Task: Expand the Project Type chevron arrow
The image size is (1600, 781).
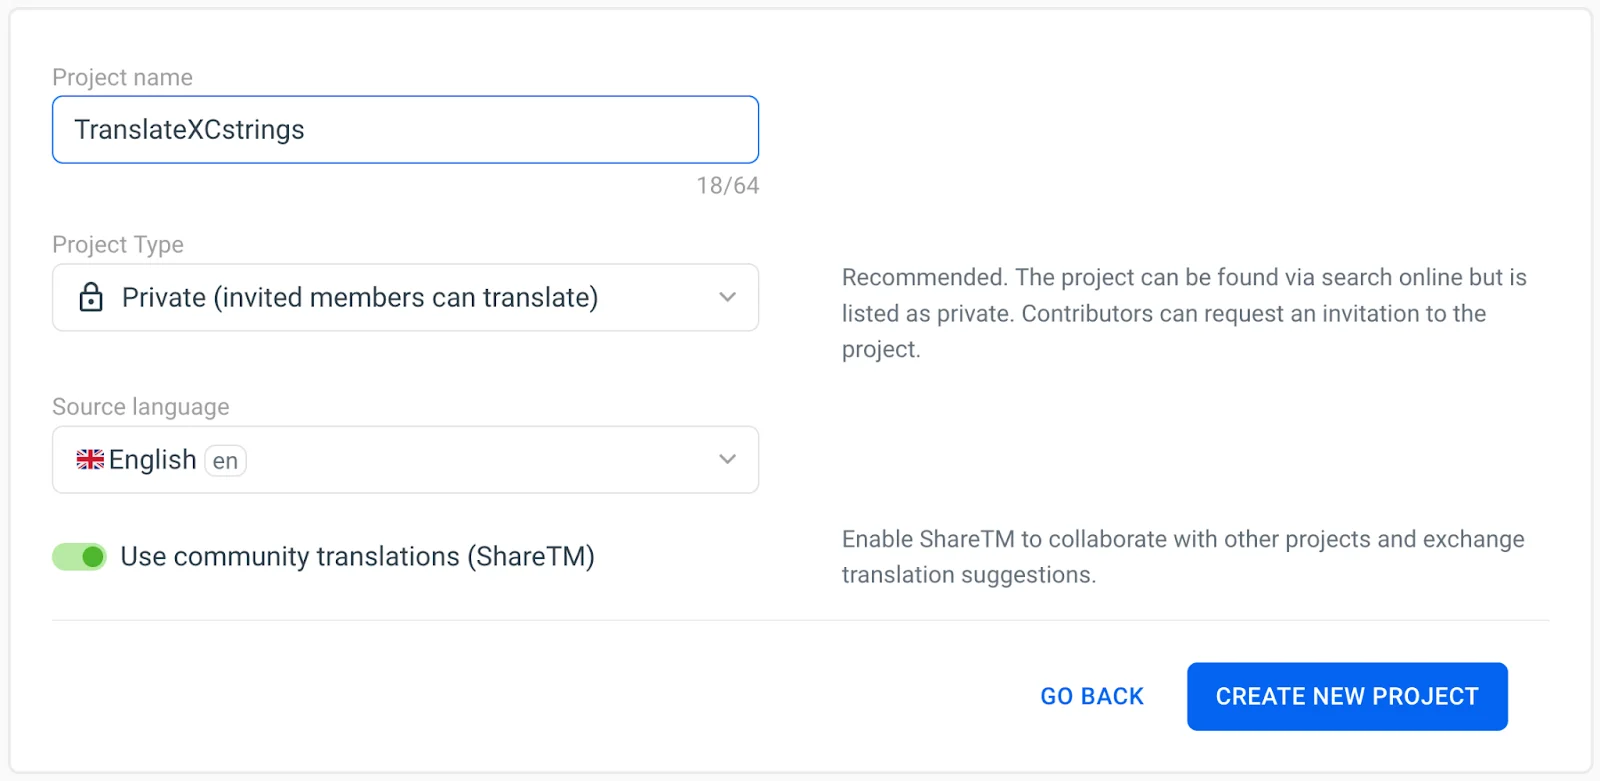Action: (x=727, y=297)
